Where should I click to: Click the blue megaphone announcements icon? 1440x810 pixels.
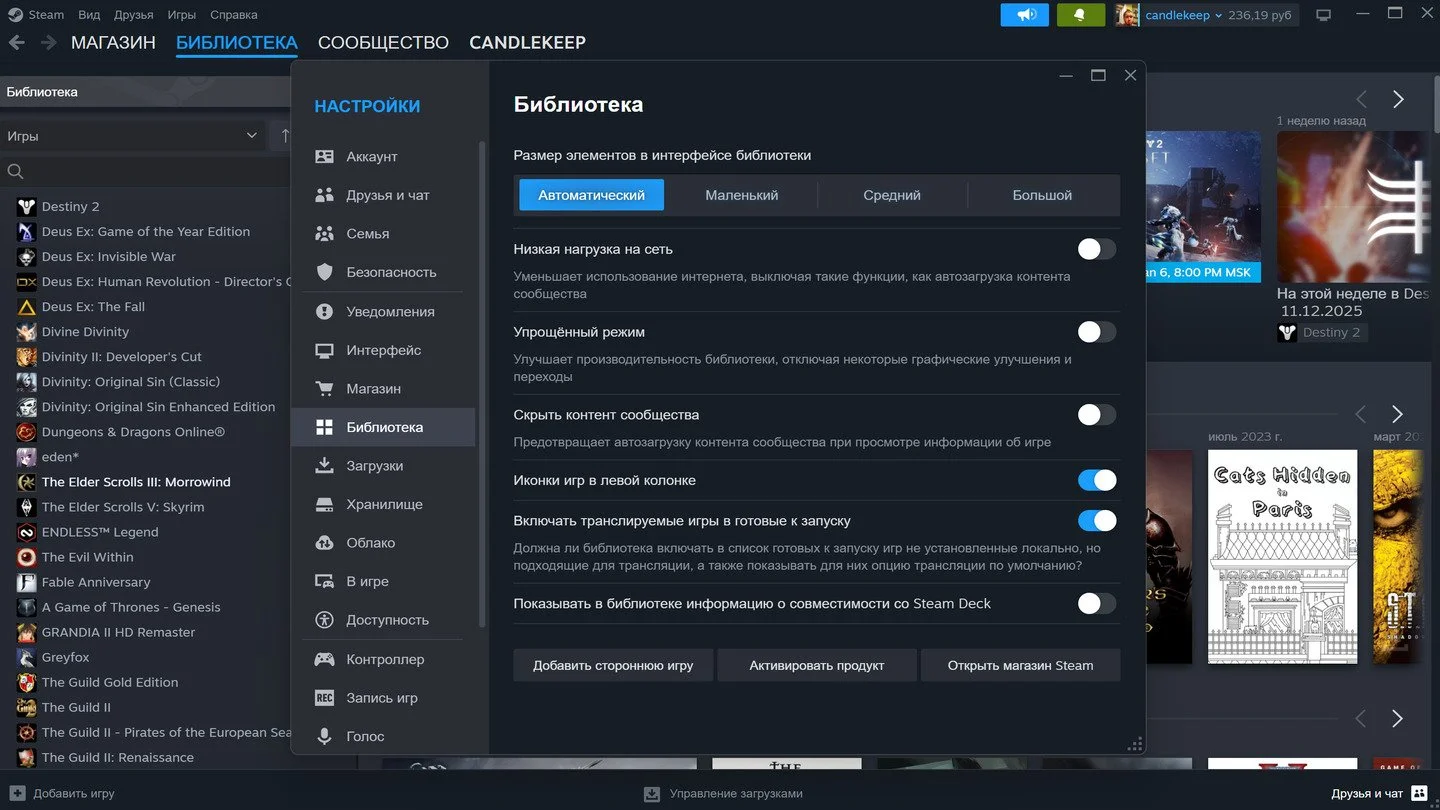coord(1024,15)
